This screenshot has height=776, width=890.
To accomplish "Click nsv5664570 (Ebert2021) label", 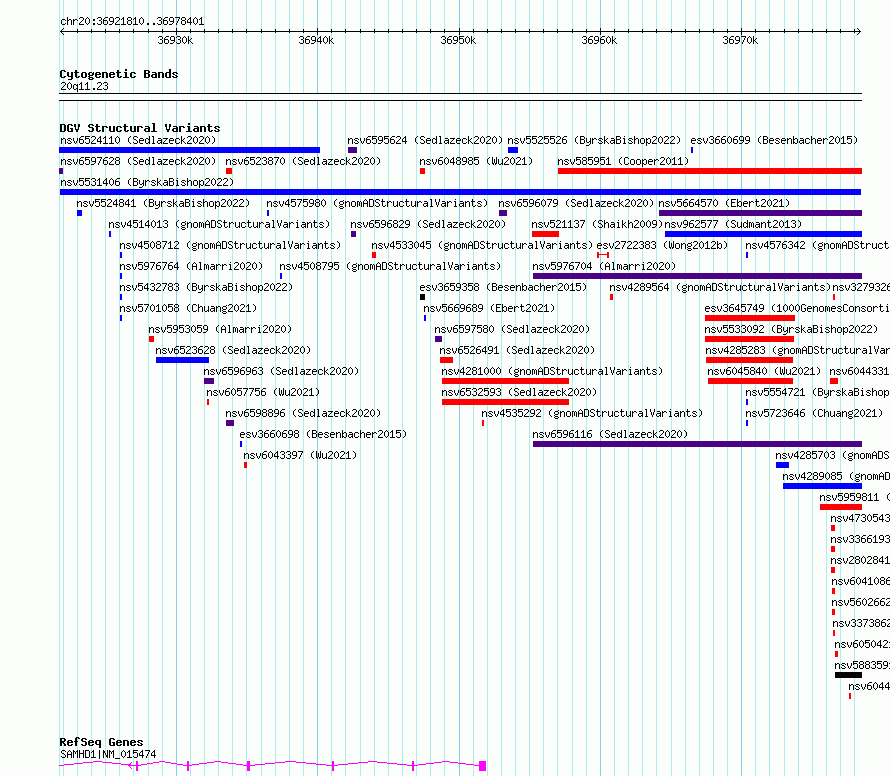I will tap(724, 203).
